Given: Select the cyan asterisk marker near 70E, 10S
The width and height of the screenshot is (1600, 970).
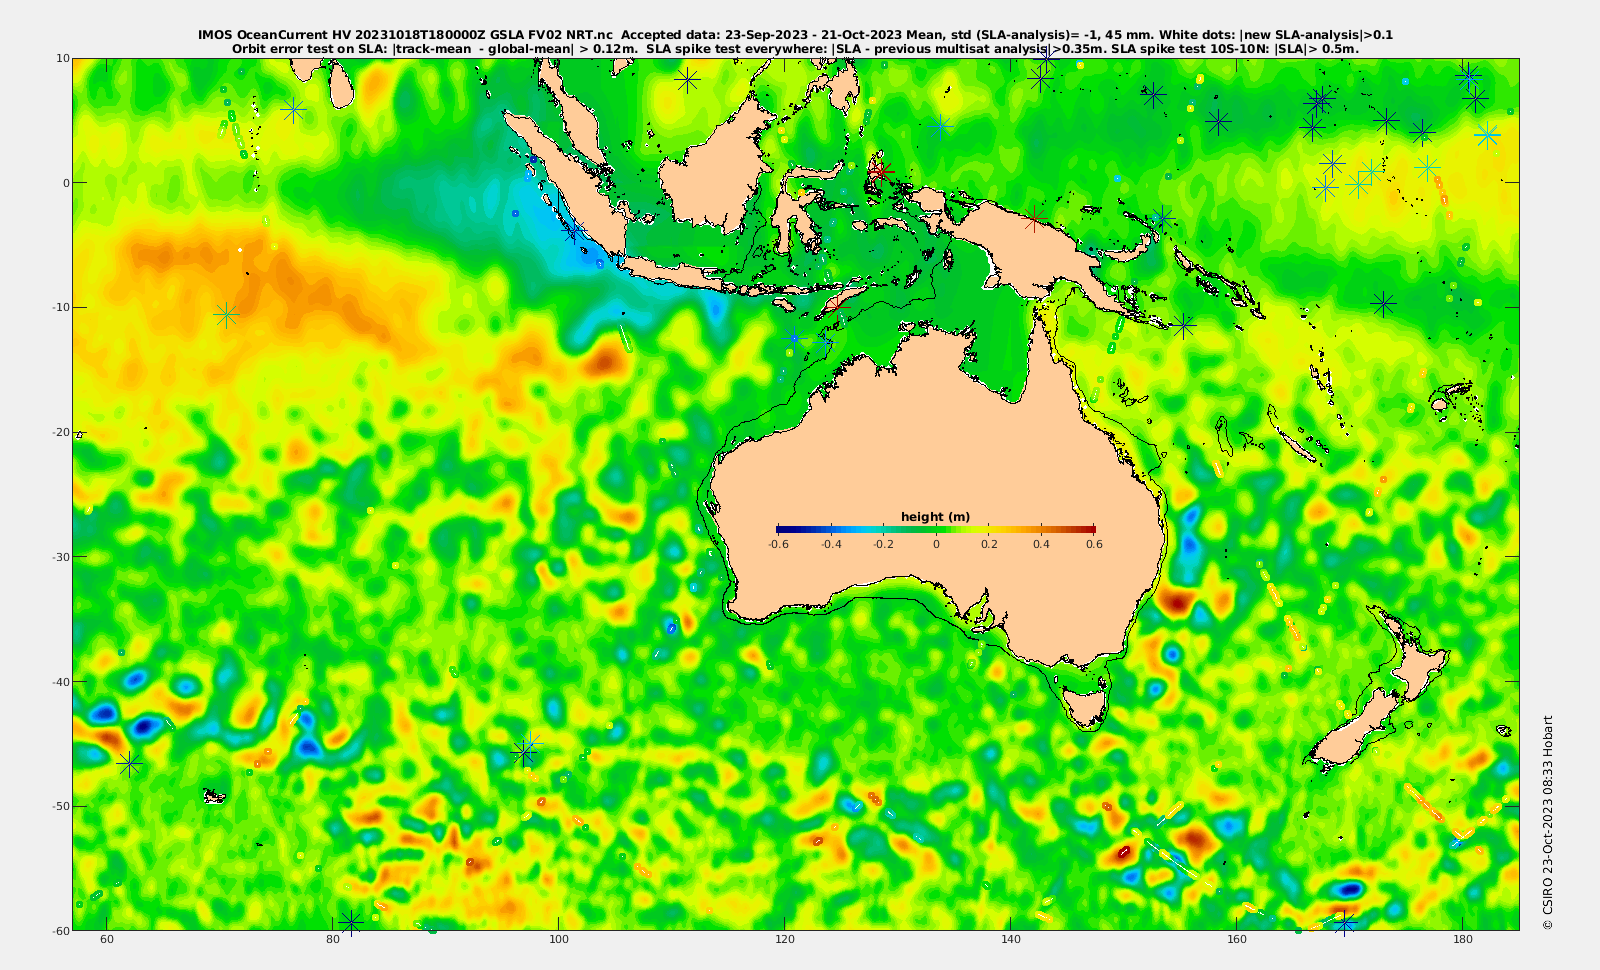Looking at the screenshot, I should tap(227, 315).
